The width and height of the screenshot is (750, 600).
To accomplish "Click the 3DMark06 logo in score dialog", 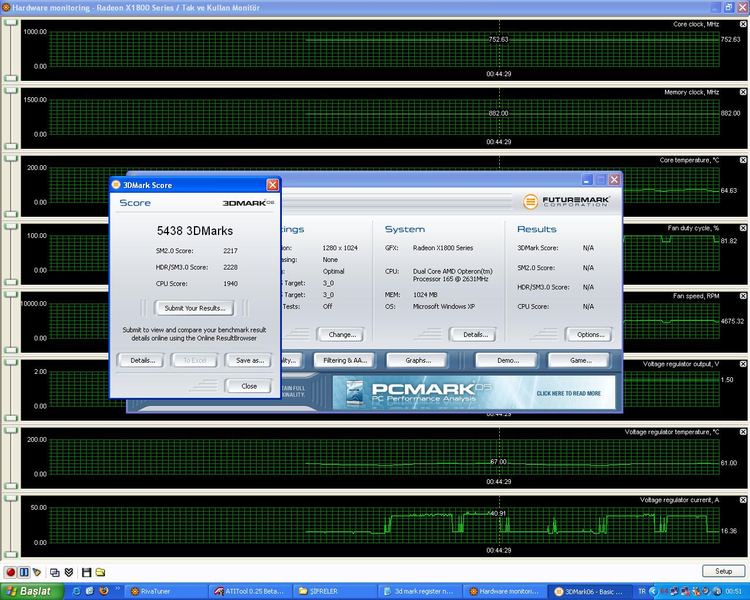I will tap(248, 203).
